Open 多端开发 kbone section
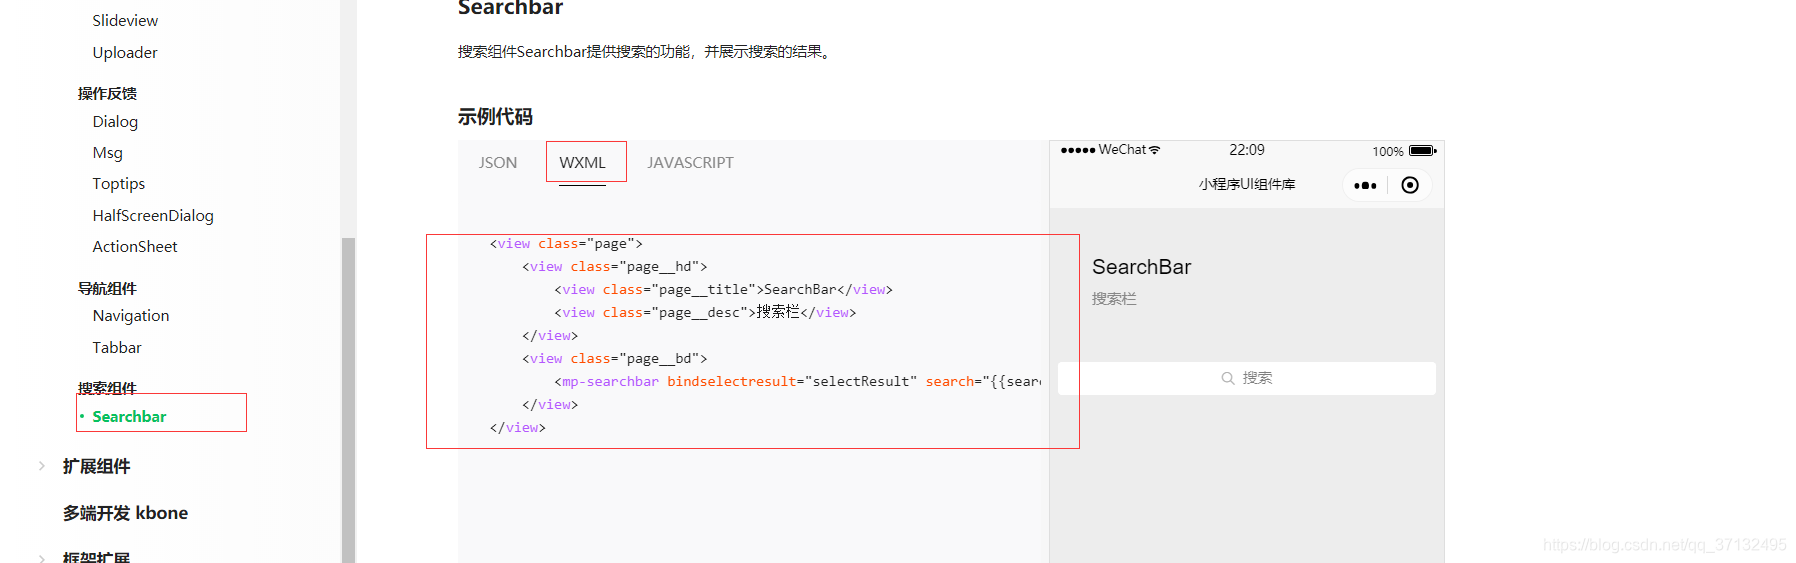Image resolution: width=1796 pixels, height=563 pixels. [x=125, y=513]
